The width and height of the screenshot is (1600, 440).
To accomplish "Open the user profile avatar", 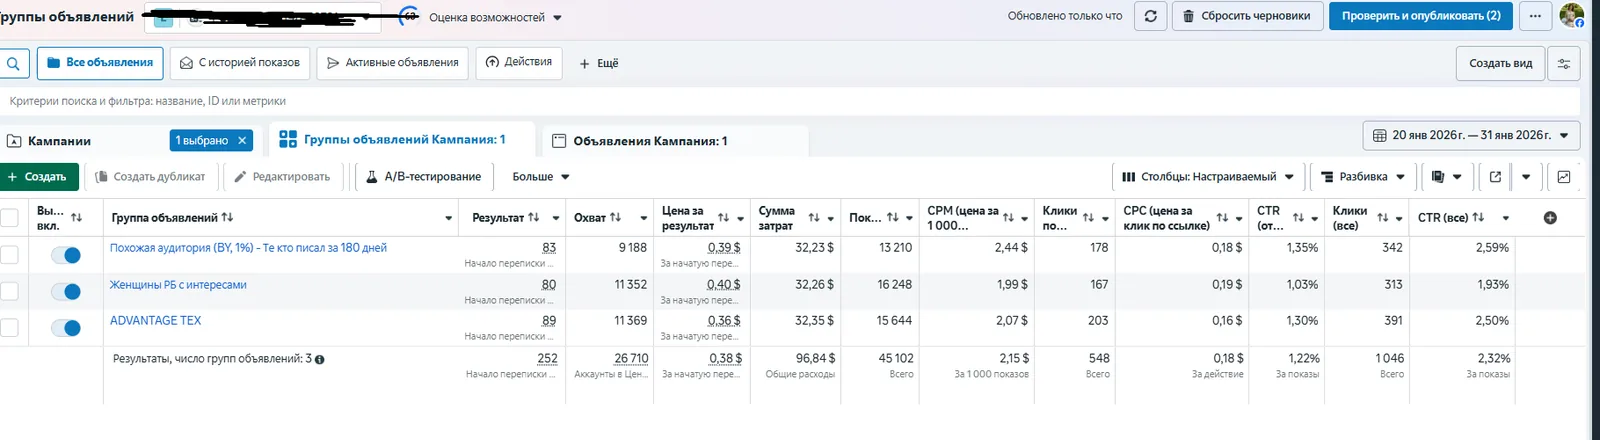I will coord(1571,15).
